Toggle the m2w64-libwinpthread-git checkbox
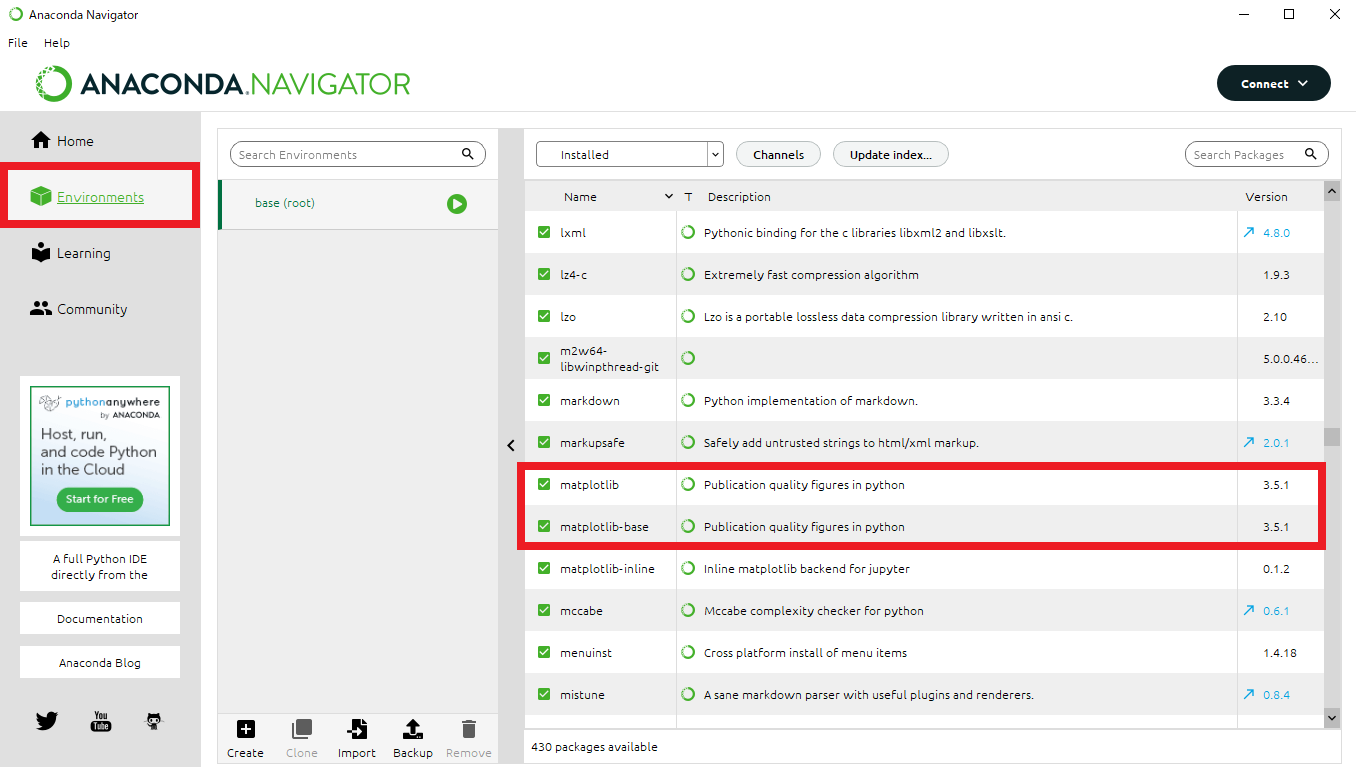This screenshot has width=1356, height=767. pos(544,358)
